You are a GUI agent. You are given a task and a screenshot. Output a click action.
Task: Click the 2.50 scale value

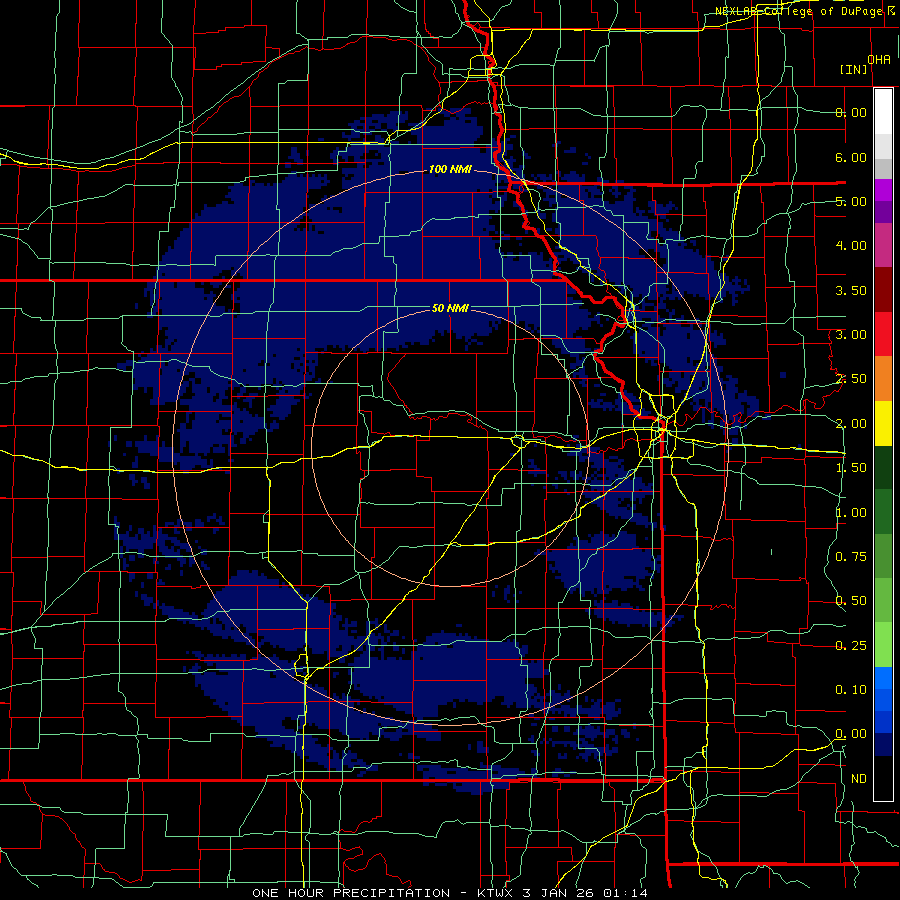point(851,379)
